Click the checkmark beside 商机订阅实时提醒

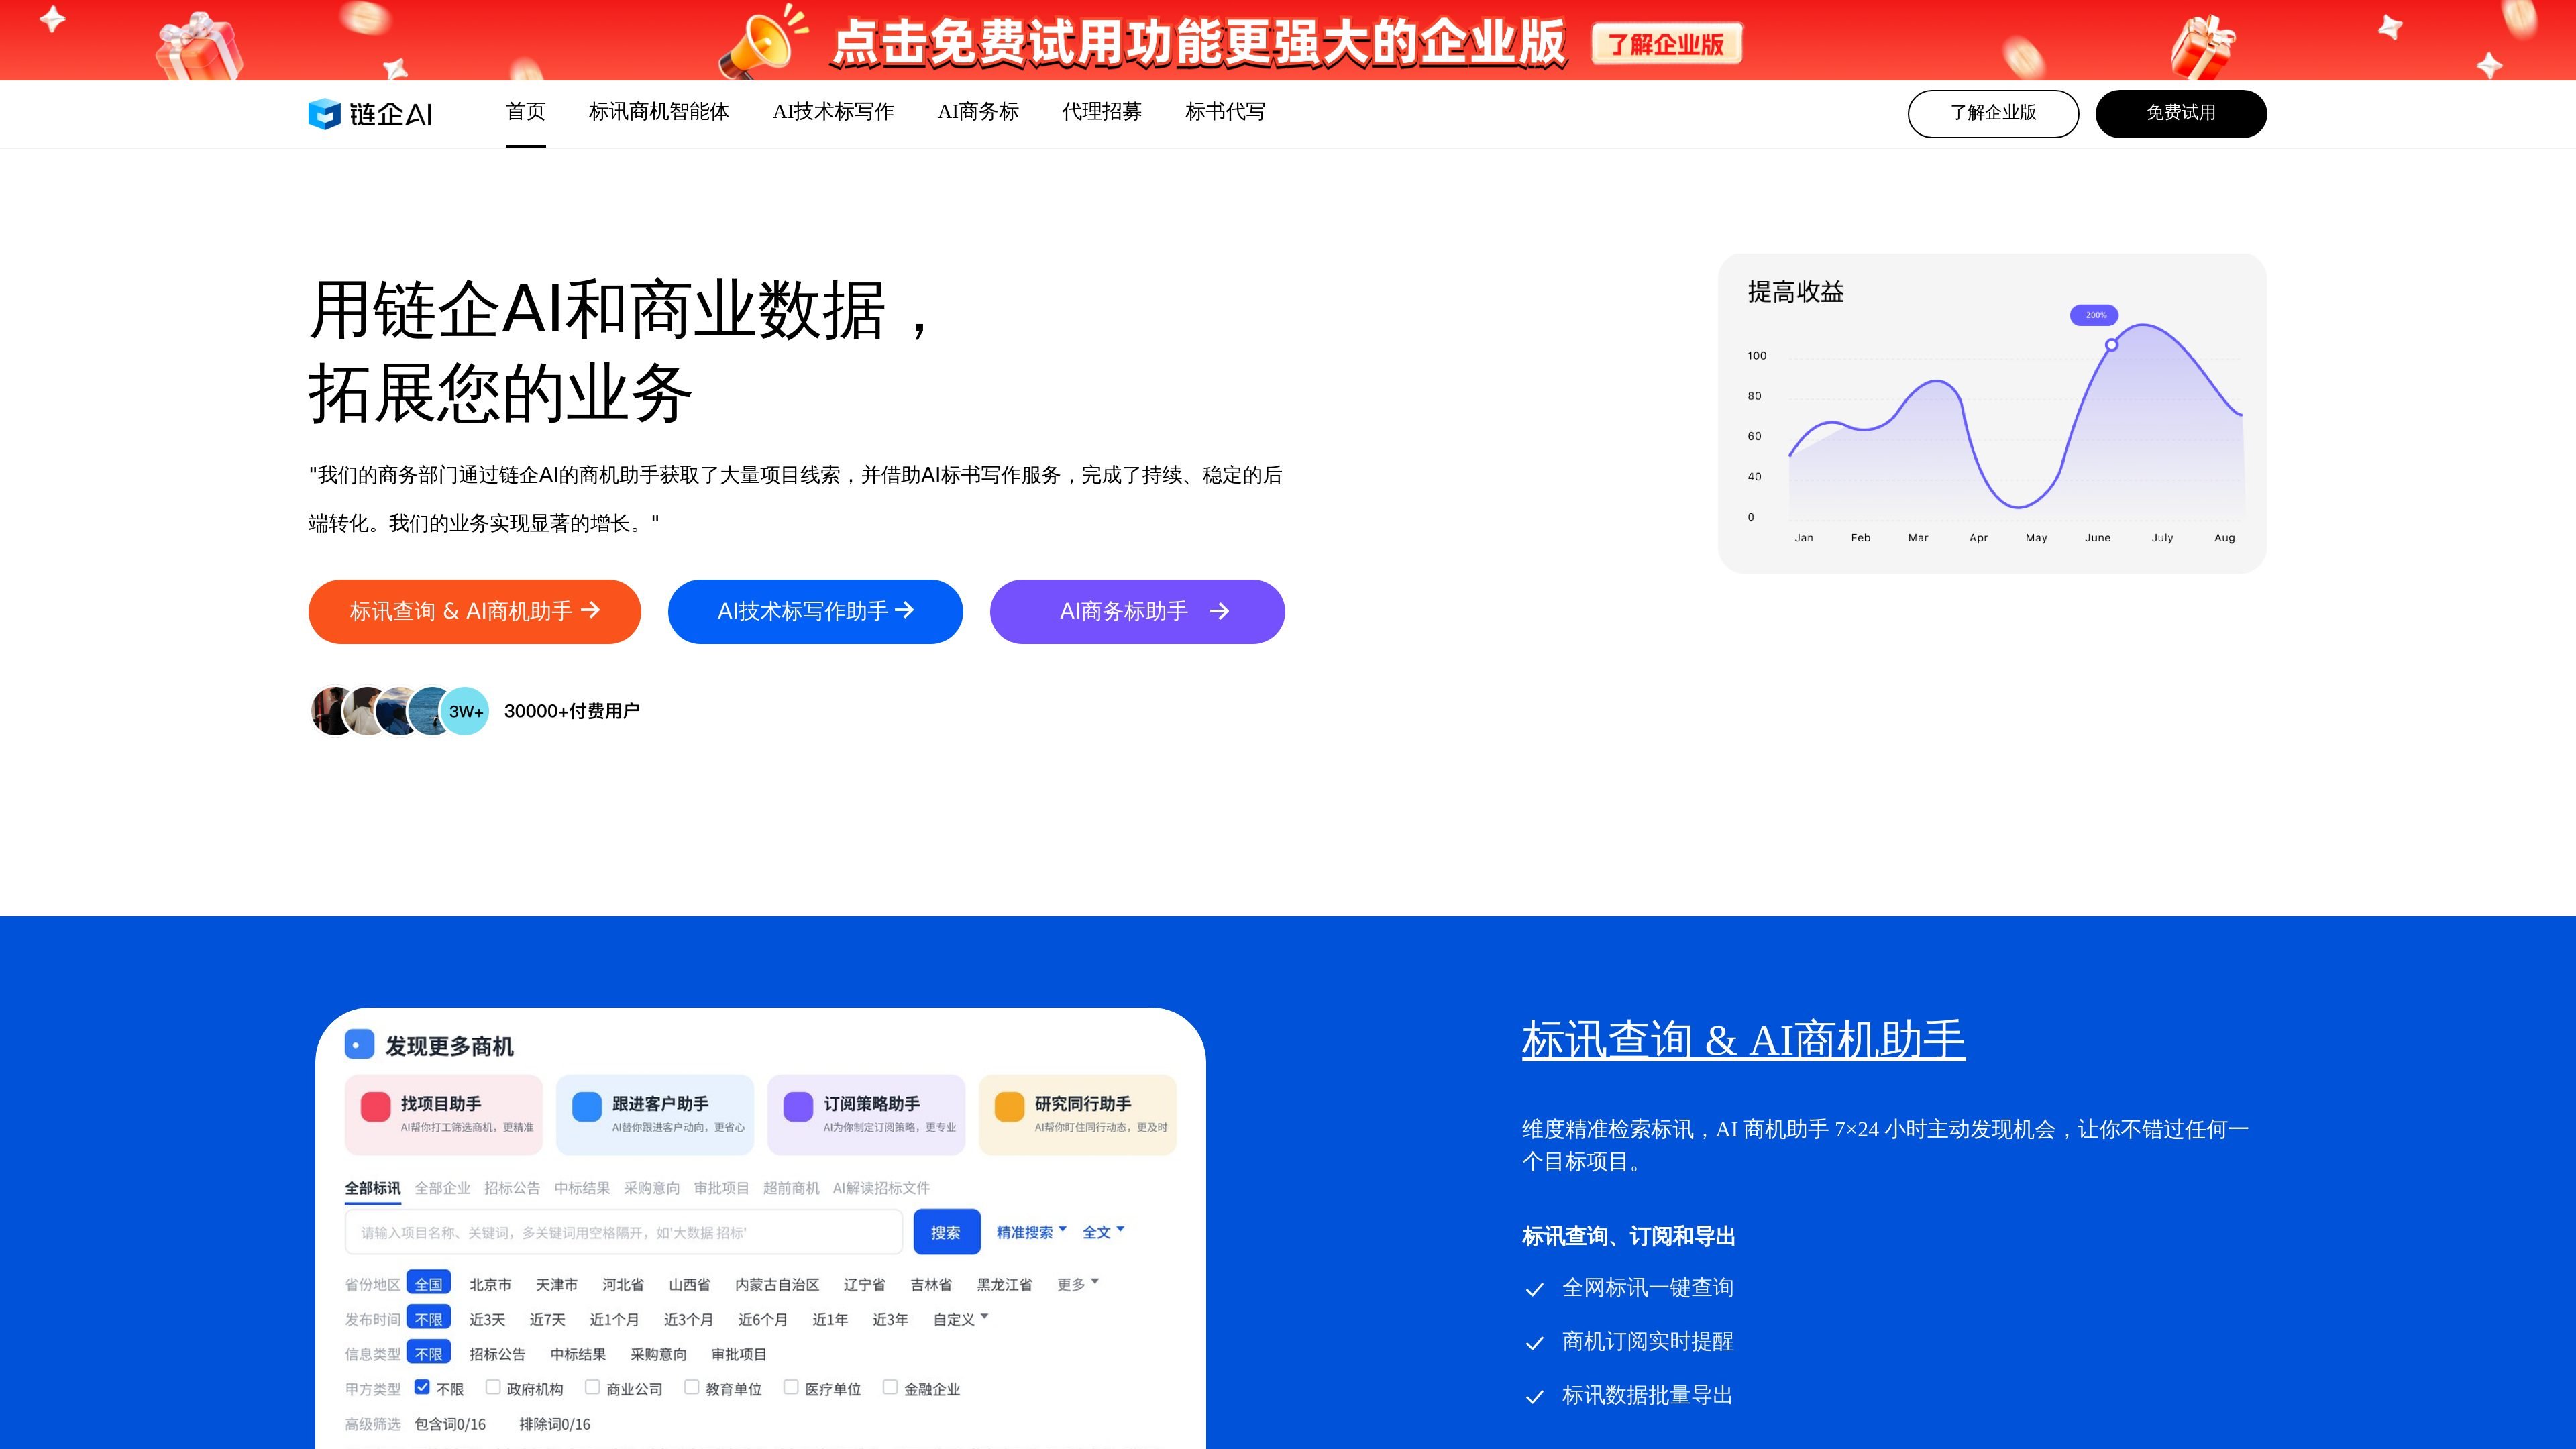[1535, 1343]
